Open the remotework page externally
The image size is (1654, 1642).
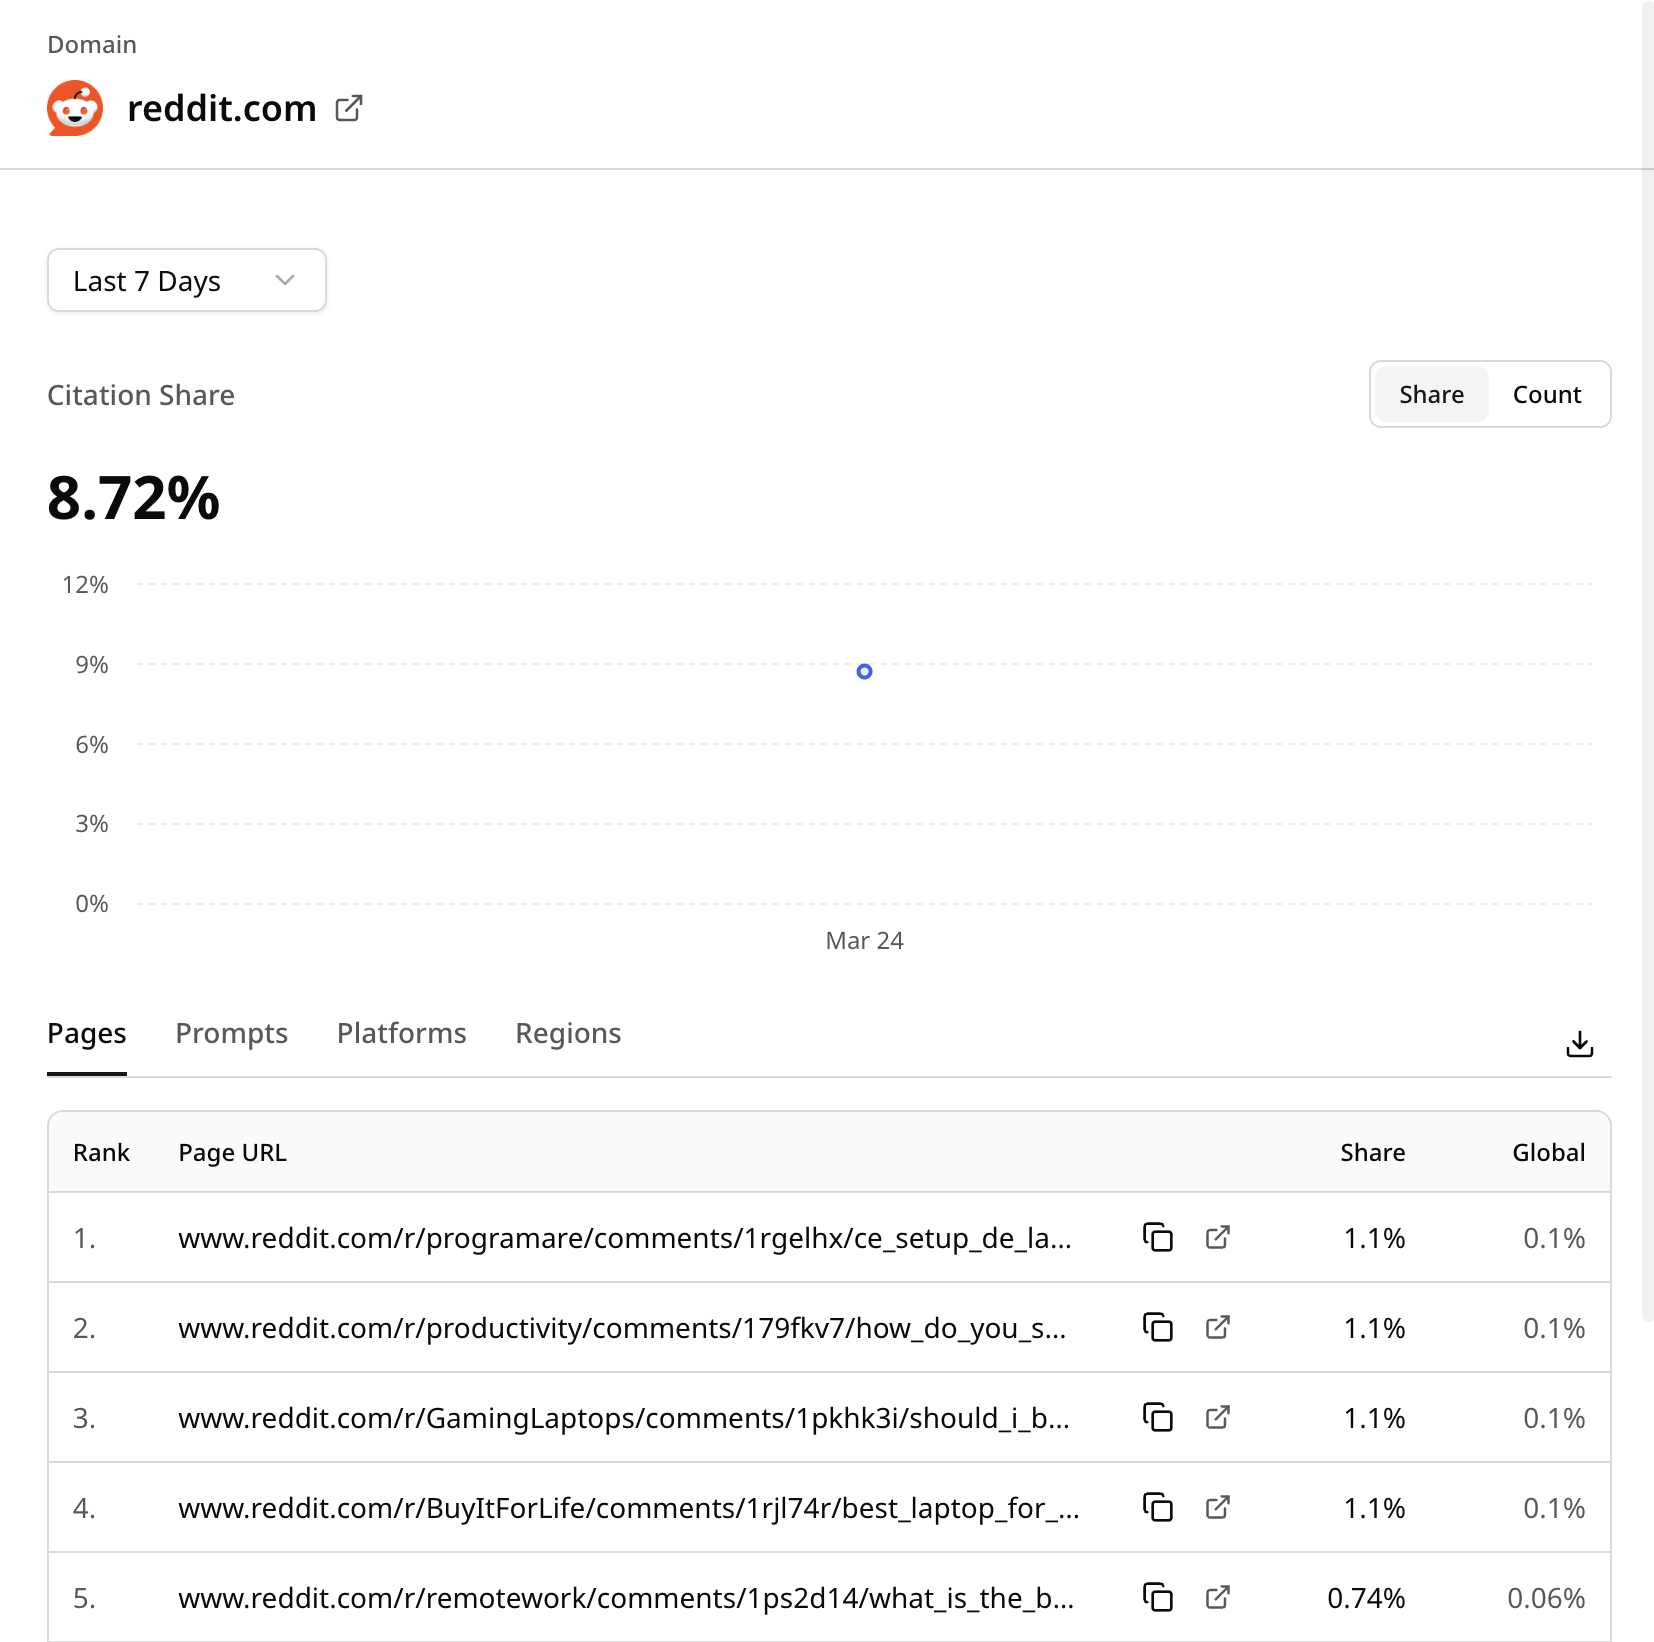[x=1217, y=1597]
